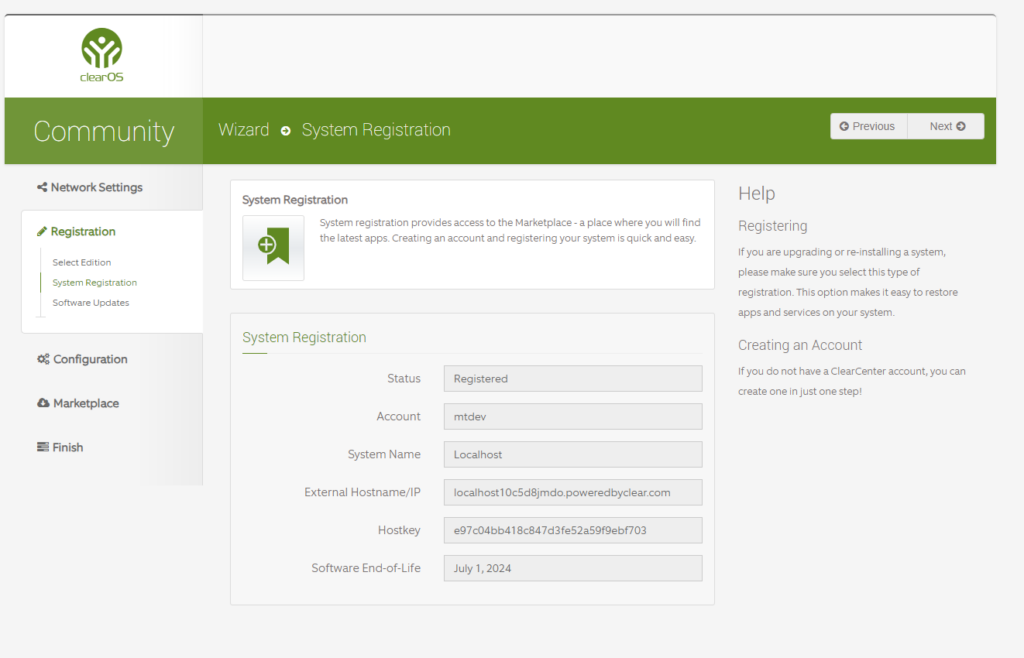Screen dimensions: 1024x658
Task: Click the green bookmark plus icon
Action: click(x=274, y=247)
